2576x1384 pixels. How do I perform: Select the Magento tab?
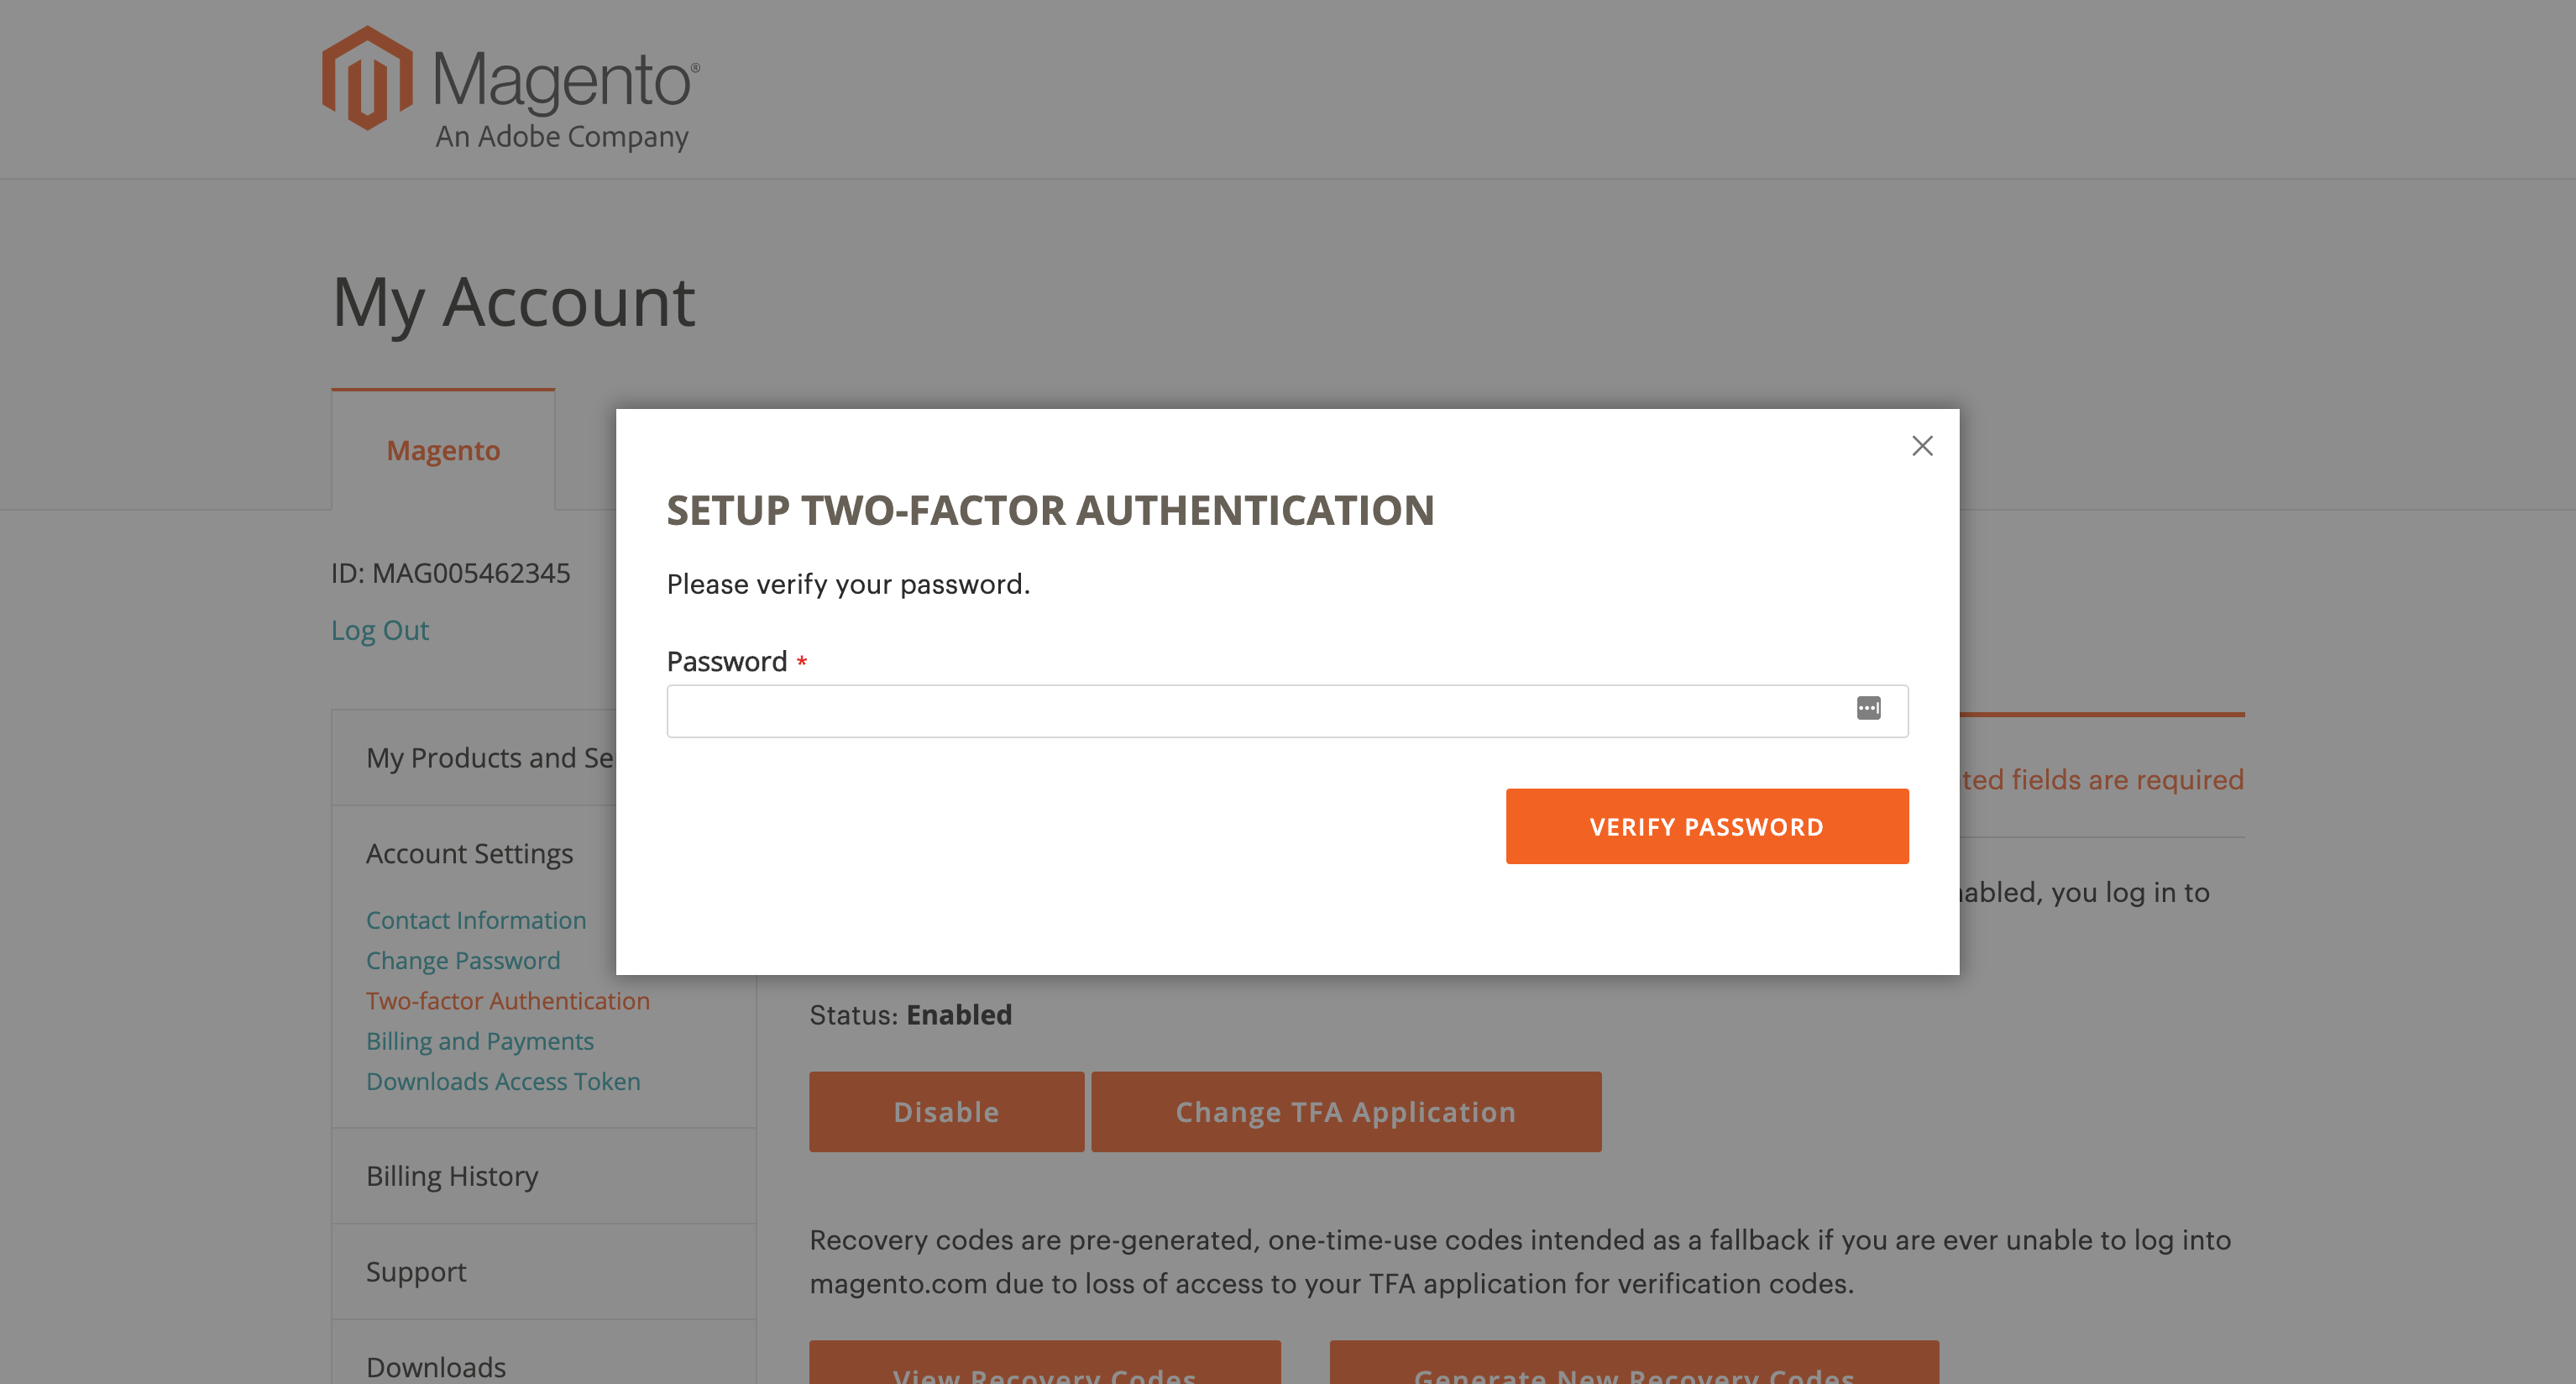443,450
